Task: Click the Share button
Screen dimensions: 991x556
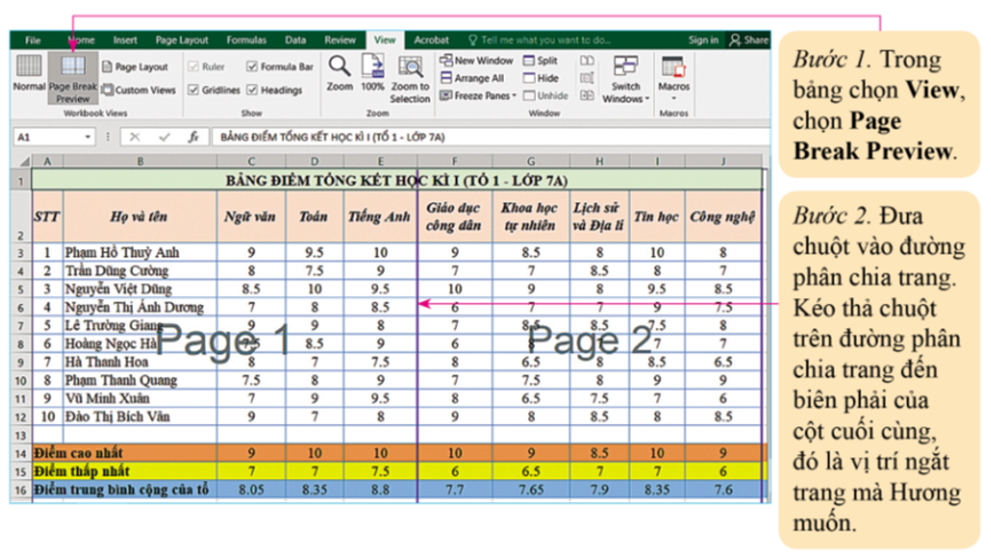Action: coord(749,40)
